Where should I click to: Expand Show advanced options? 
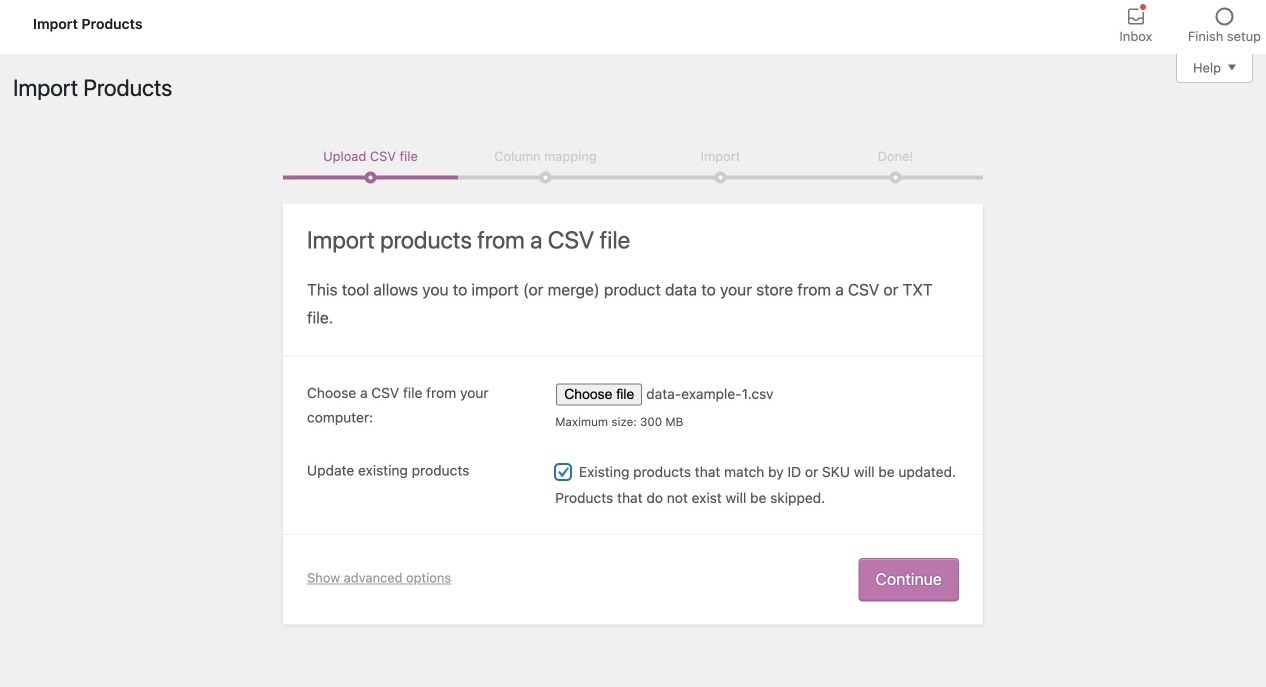(379, 578)
